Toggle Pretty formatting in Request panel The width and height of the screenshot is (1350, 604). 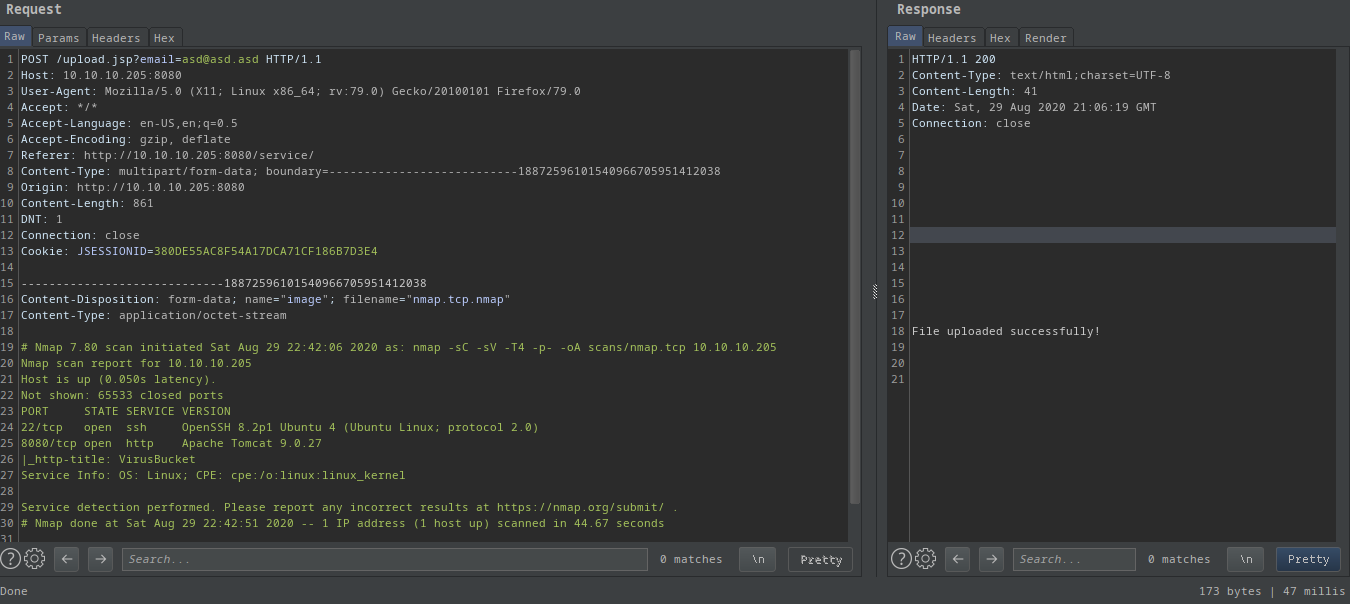[x=821, y=559]
